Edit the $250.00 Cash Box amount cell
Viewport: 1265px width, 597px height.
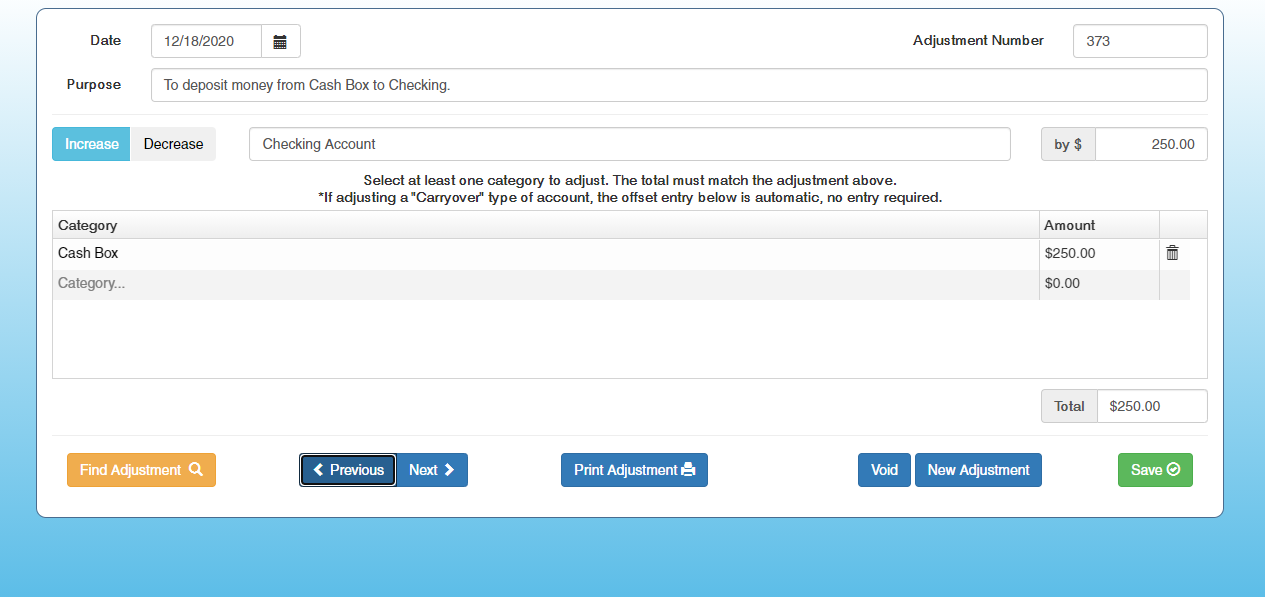1098,254
